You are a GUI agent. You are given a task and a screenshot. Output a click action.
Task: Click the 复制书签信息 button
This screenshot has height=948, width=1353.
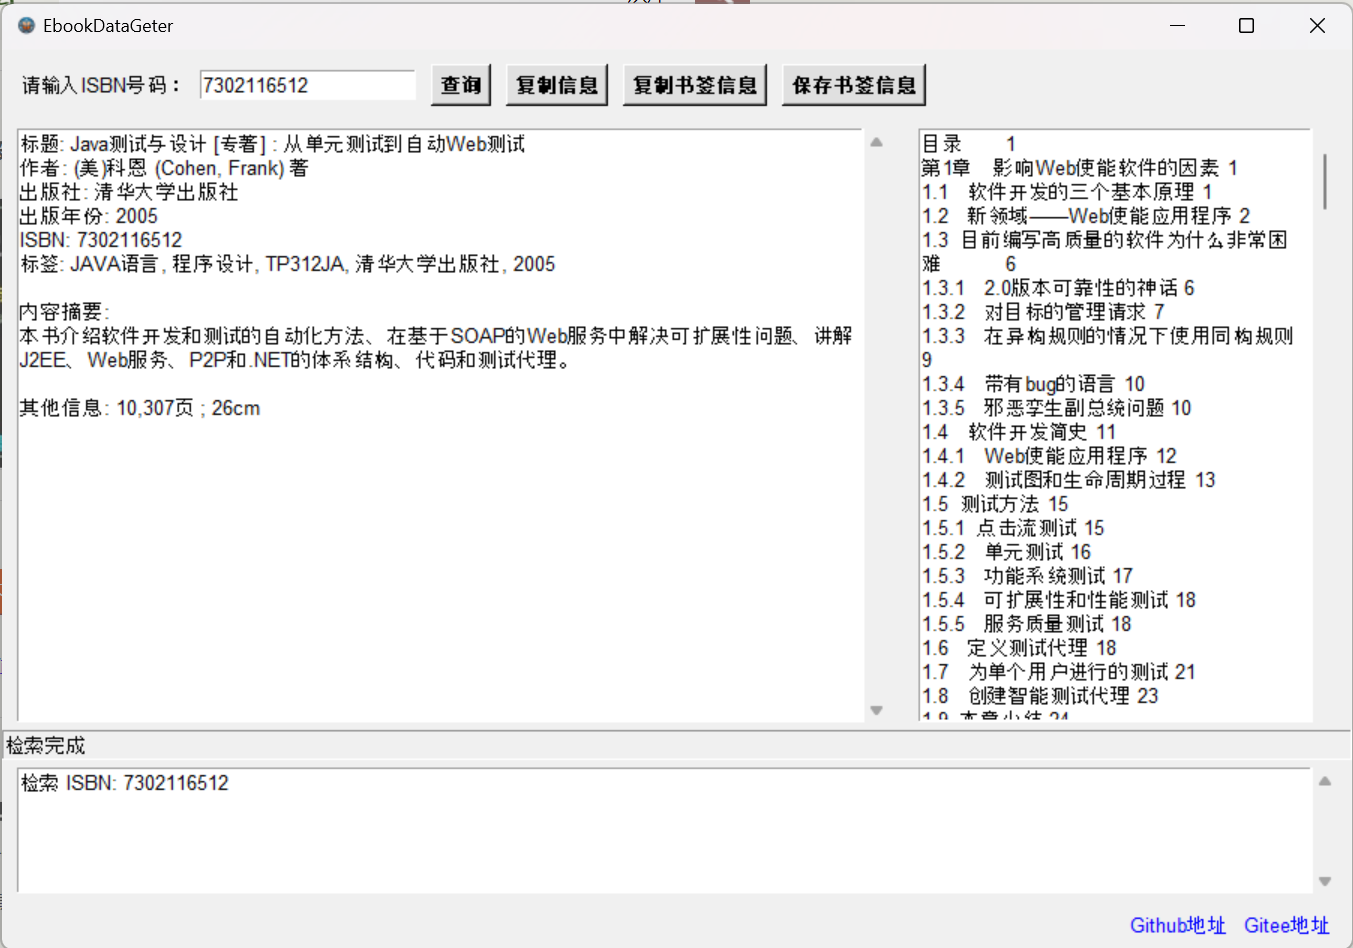[x=695, y=85]
